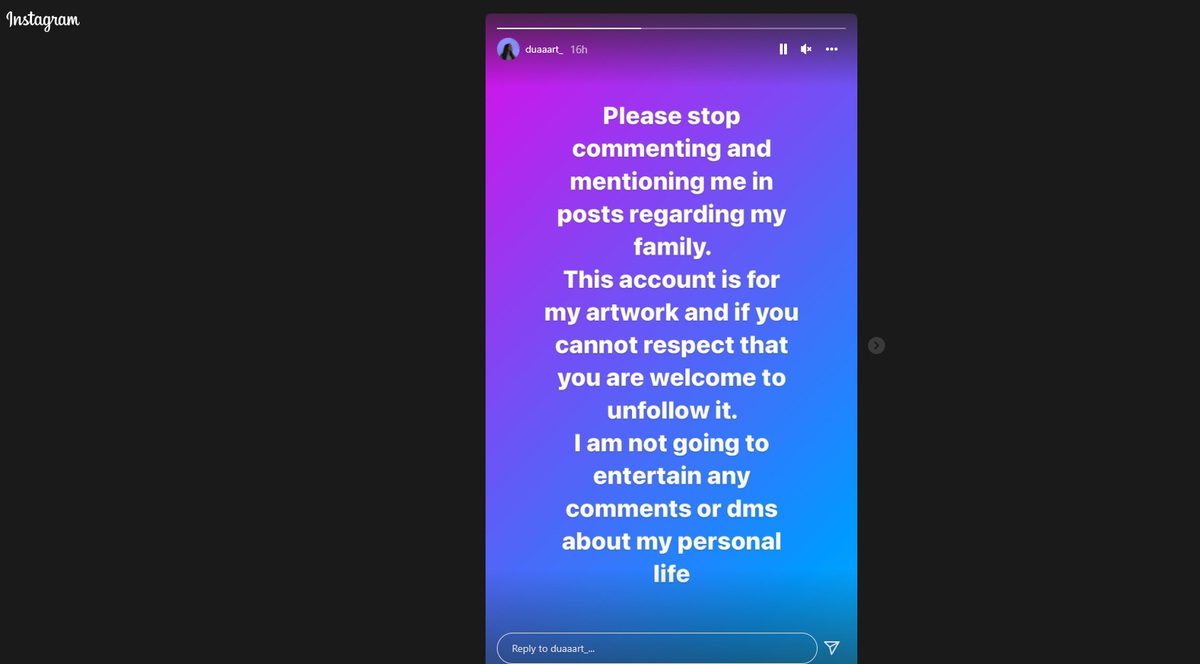Unmute the story audio
Screen dimensions: 1200x664
806,49
